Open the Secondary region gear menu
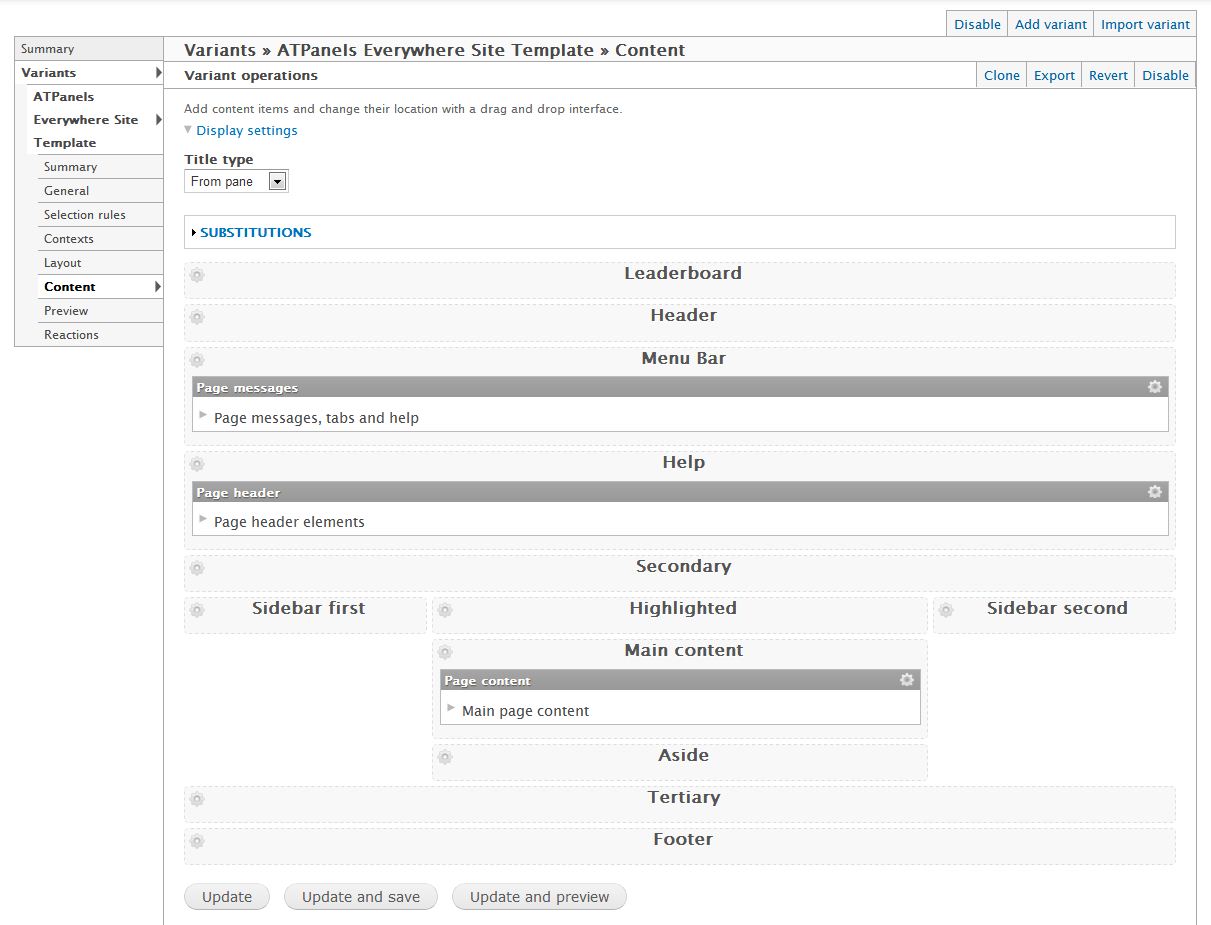 [197, 568]
